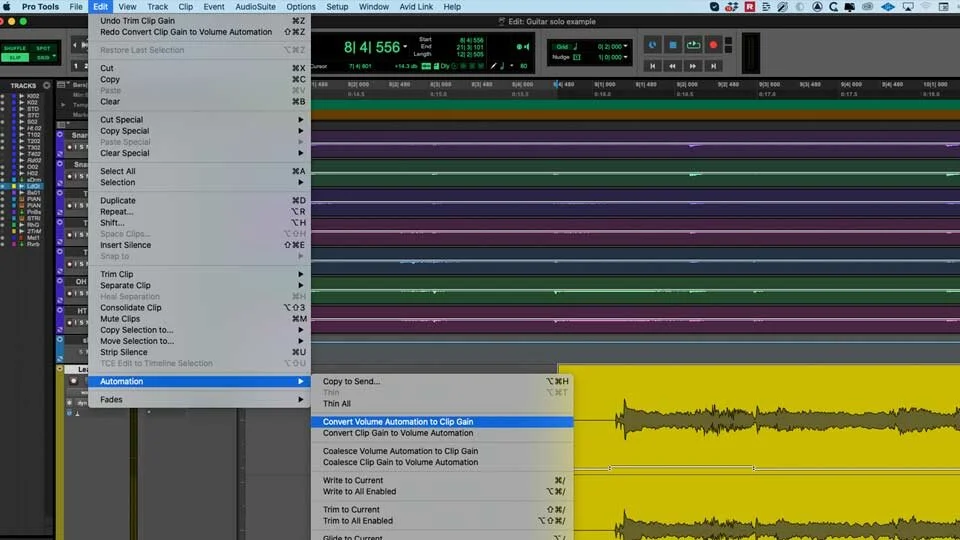Image resolution: width=960 pixels, height=540 pixels.
Task: Open Tracks list settings circle icon
Action: tap(47, 85)
